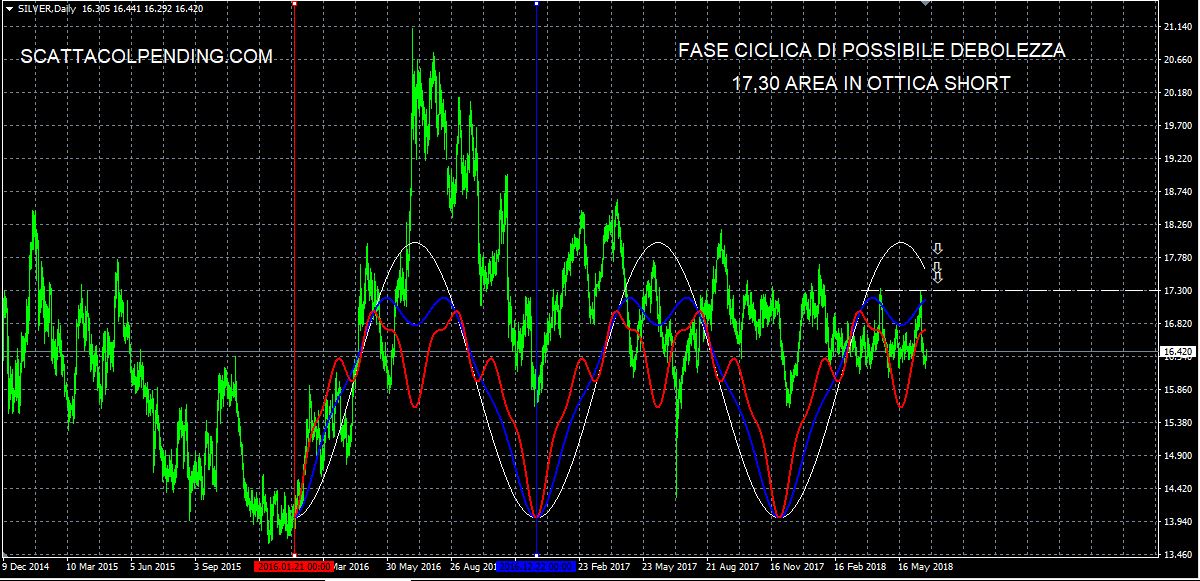Open the SILVER,Daily dropdown triangle

pos(9,8)
